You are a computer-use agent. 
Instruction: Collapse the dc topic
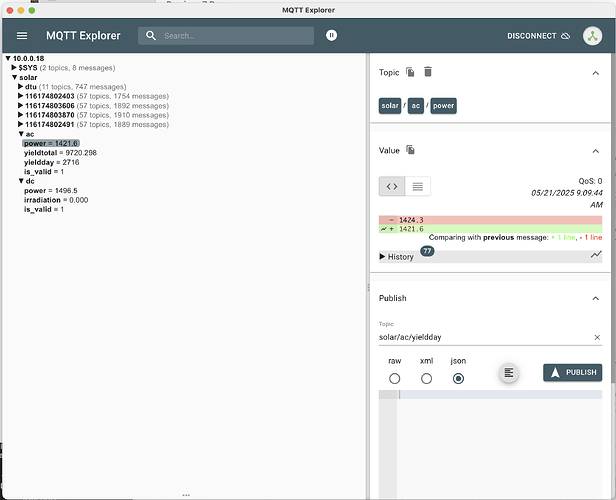point(21,181)
